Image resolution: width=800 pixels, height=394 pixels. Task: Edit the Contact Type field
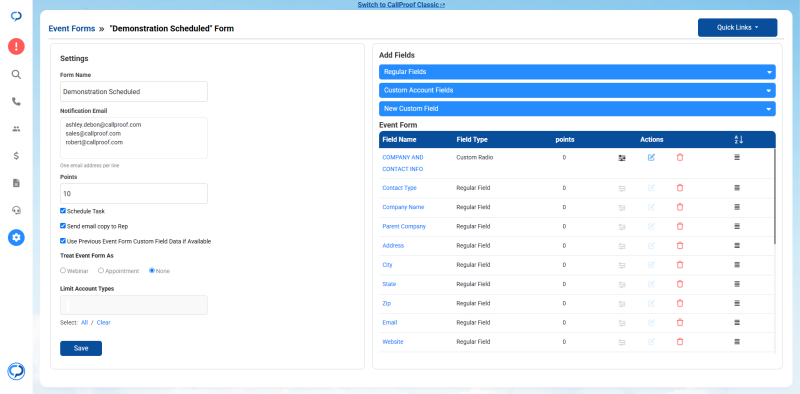(651, 188)
